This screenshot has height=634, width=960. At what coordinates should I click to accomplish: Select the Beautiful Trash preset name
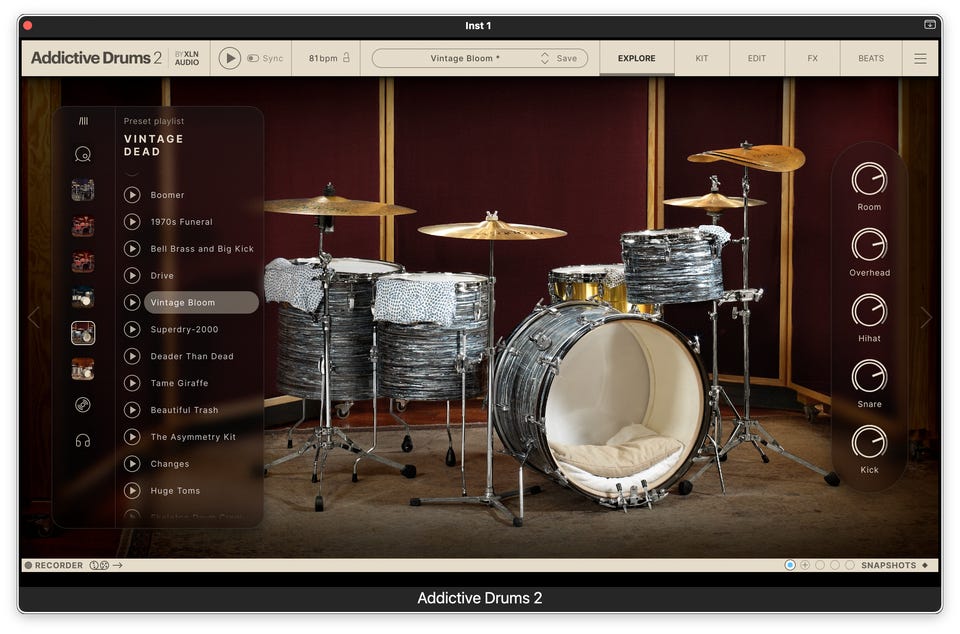184,410
